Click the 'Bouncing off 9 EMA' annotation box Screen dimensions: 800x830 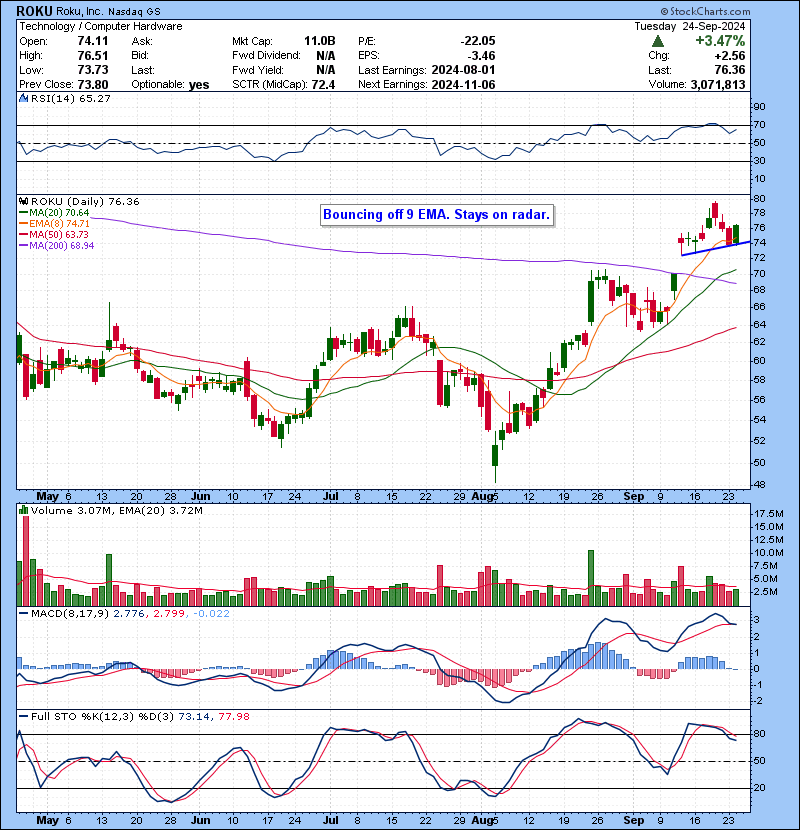(437, 215)
